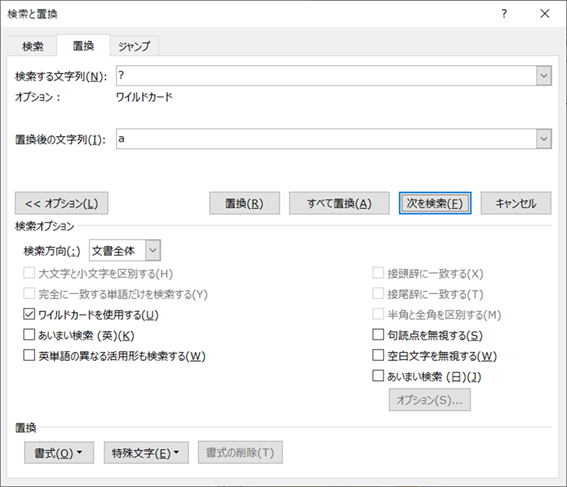Click the キャンセル button

tap(516, 203)
